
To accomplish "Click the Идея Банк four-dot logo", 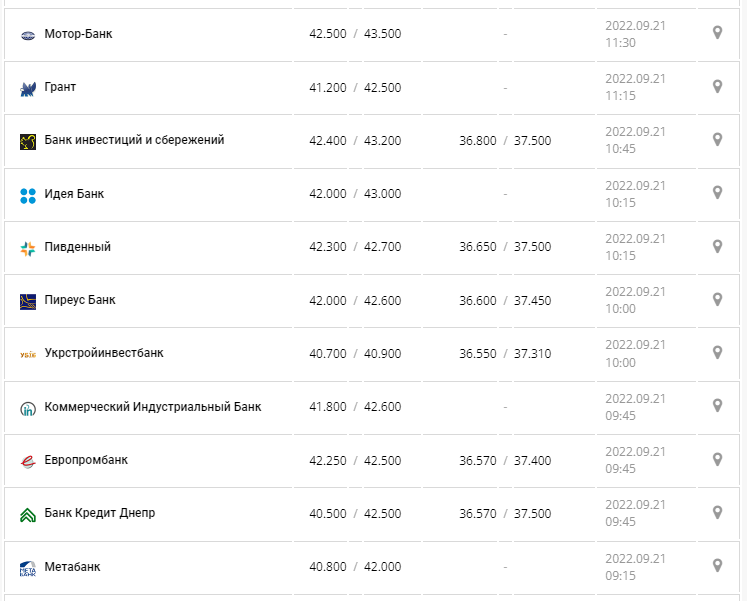I will (x=28, y=195).
